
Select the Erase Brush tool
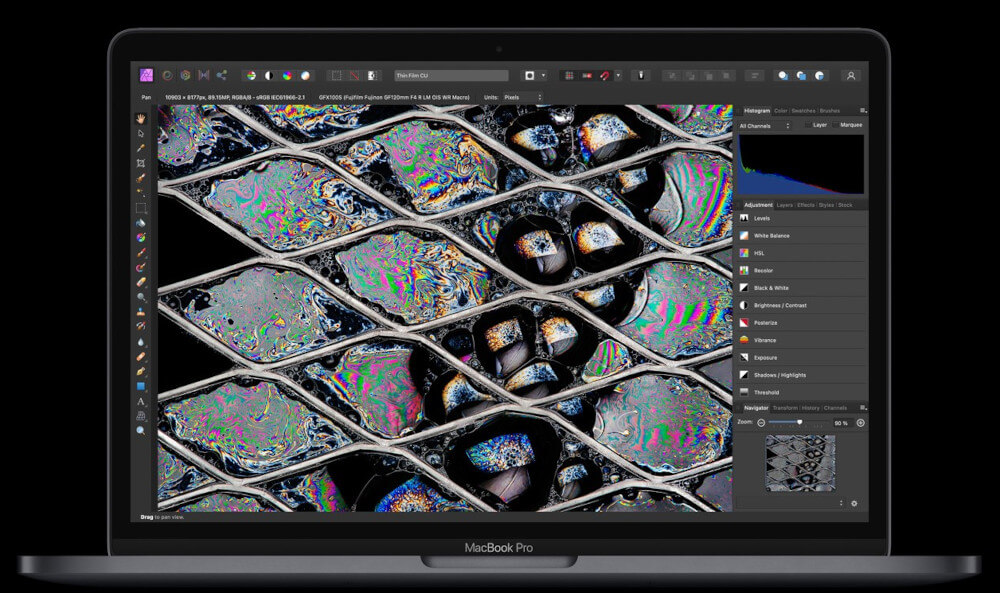click(x=141, y=282)
